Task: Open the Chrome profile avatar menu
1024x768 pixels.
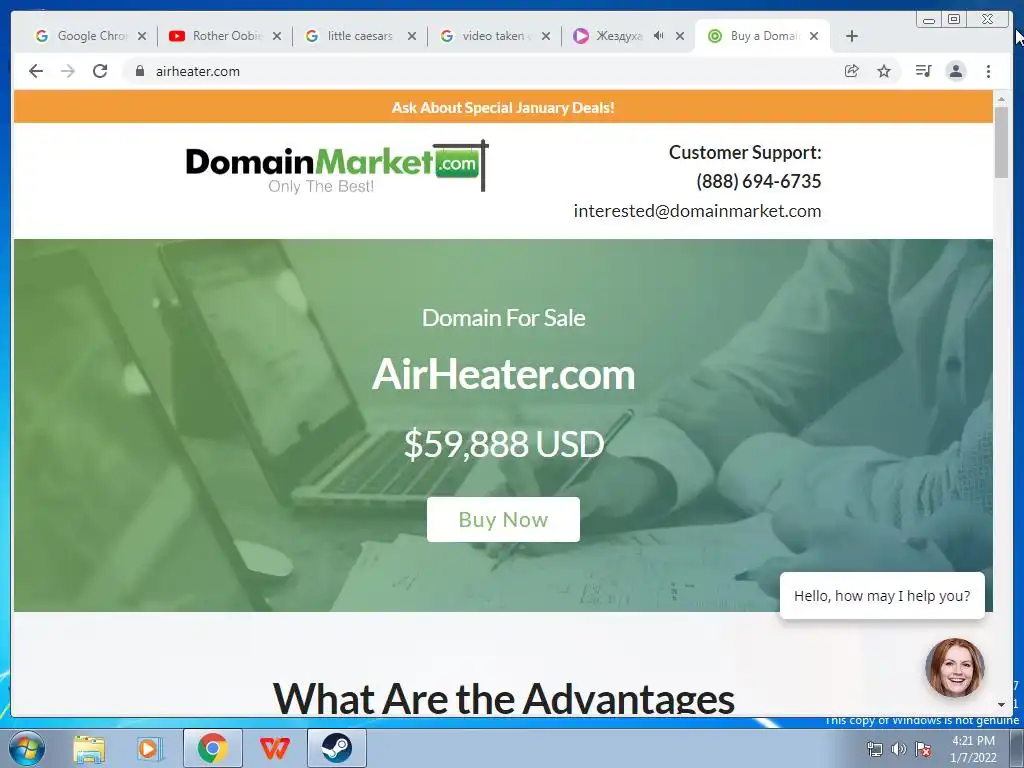Action: click(955, 71)
